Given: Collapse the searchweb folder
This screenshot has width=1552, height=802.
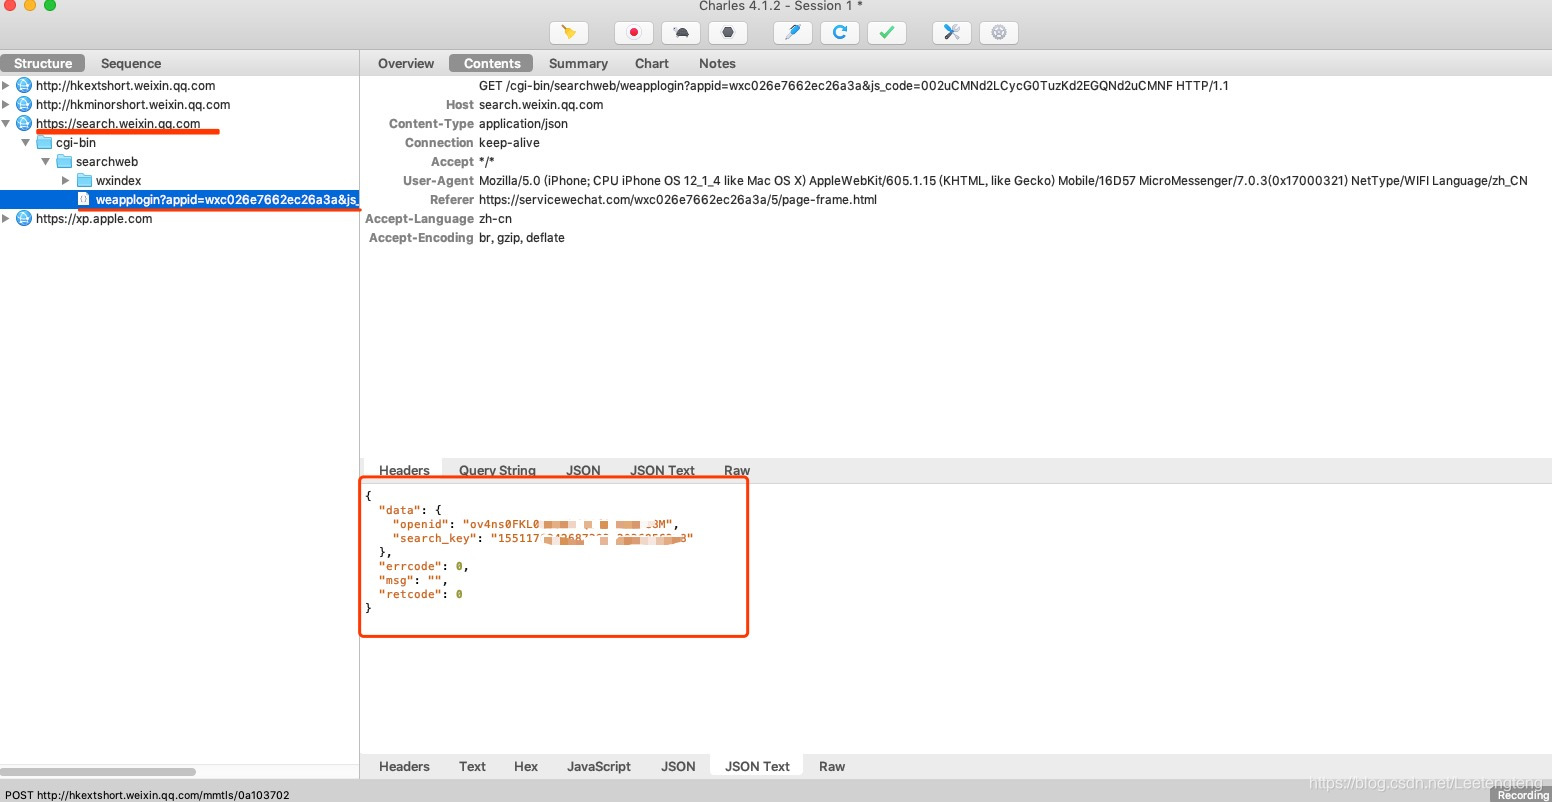Looking at the screenshot, I should click(x=46, y=161).
